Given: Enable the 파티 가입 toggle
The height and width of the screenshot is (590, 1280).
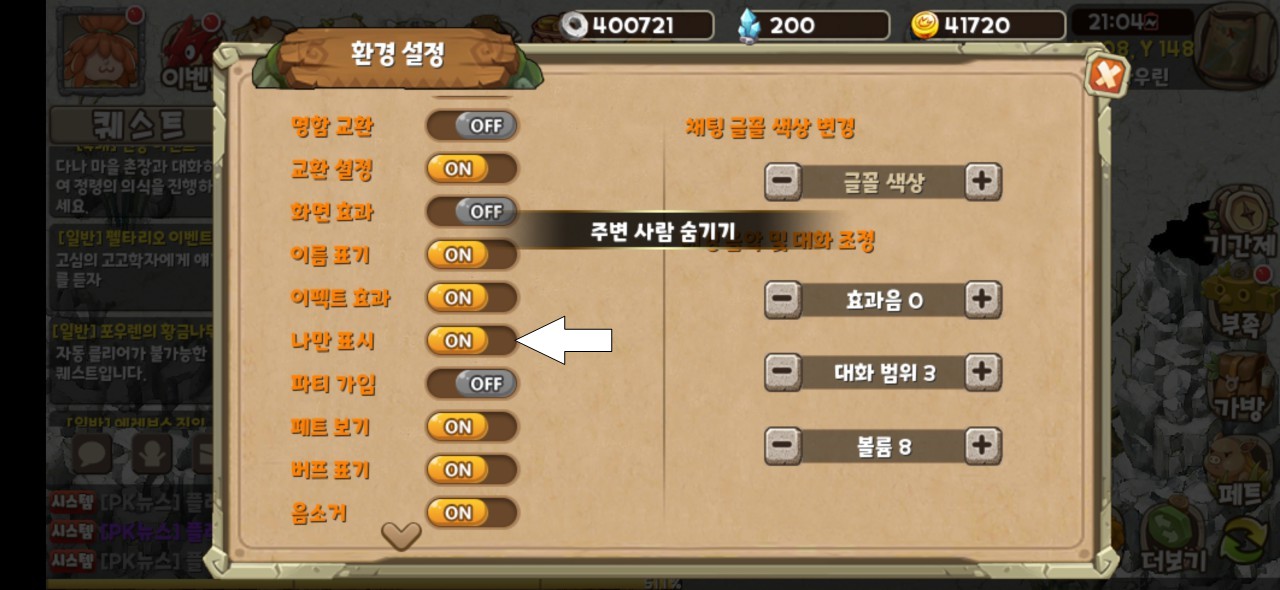Looking at the screenshot, I should coord(472,384).
